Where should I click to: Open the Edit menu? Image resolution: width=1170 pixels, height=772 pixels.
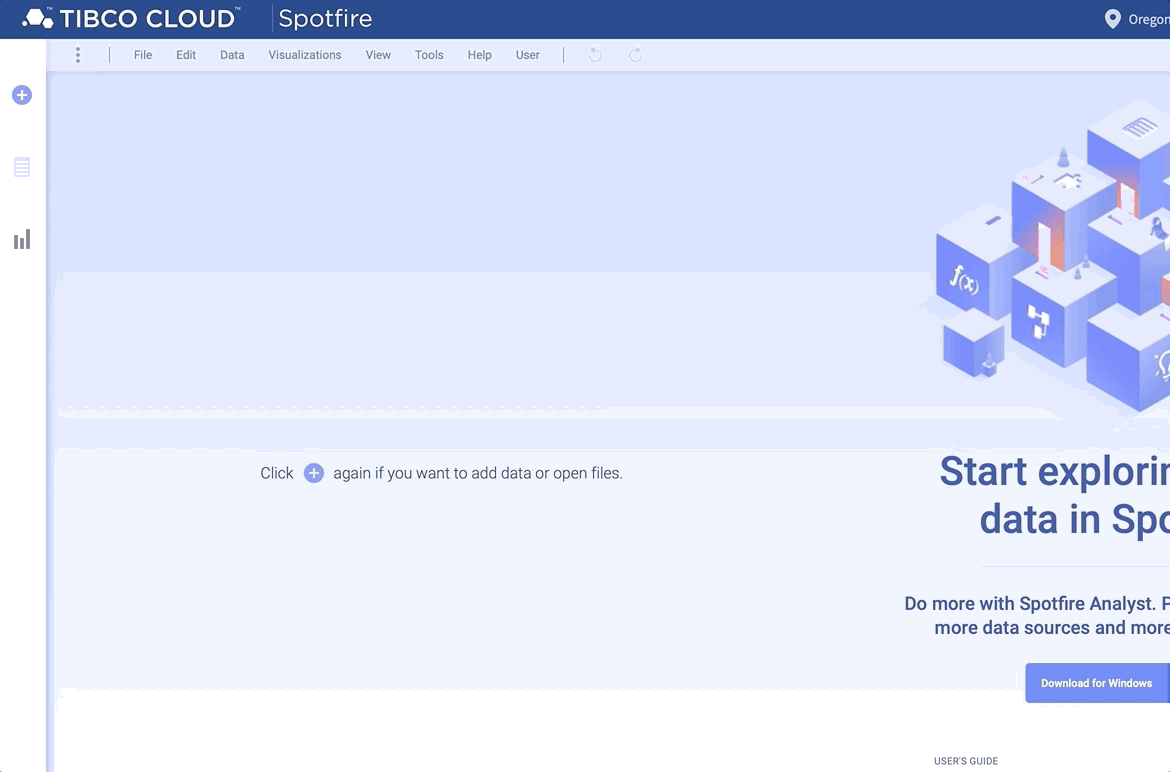pyautogui.click(x=186, y=55)
